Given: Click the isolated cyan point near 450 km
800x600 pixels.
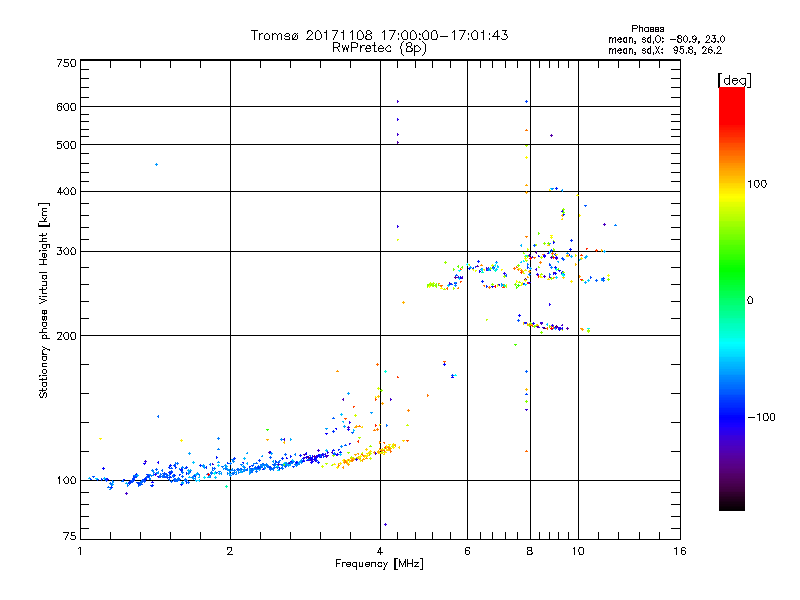Looking at the screenshot, I should pyautogui.click(x=156, y=164).
